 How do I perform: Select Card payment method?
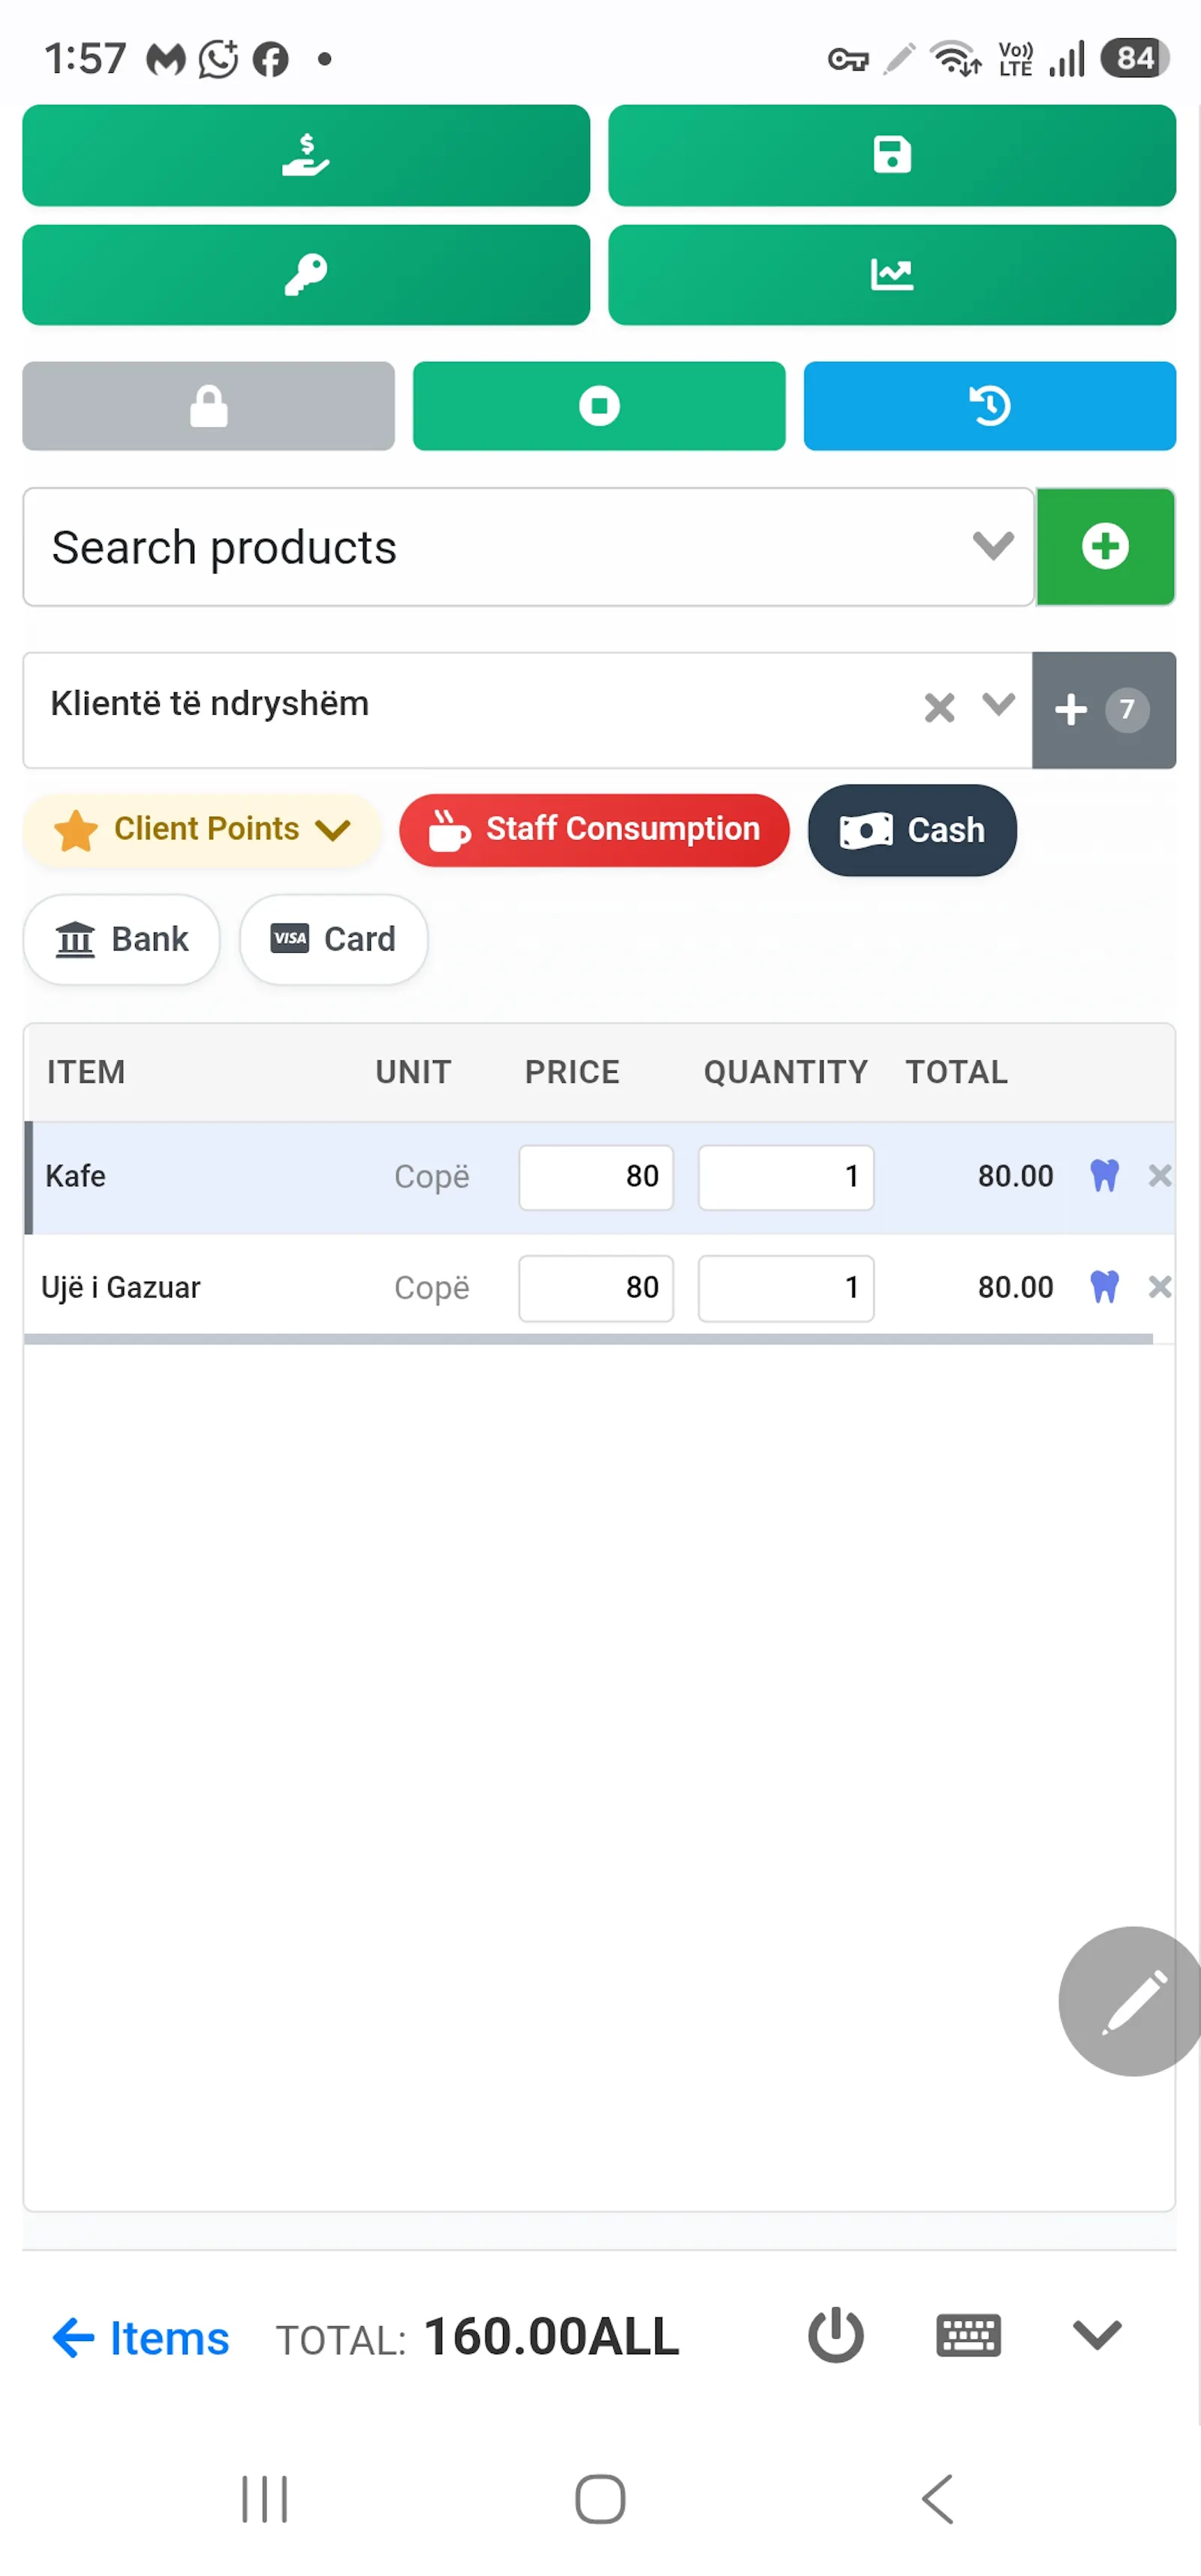(334, 939)
